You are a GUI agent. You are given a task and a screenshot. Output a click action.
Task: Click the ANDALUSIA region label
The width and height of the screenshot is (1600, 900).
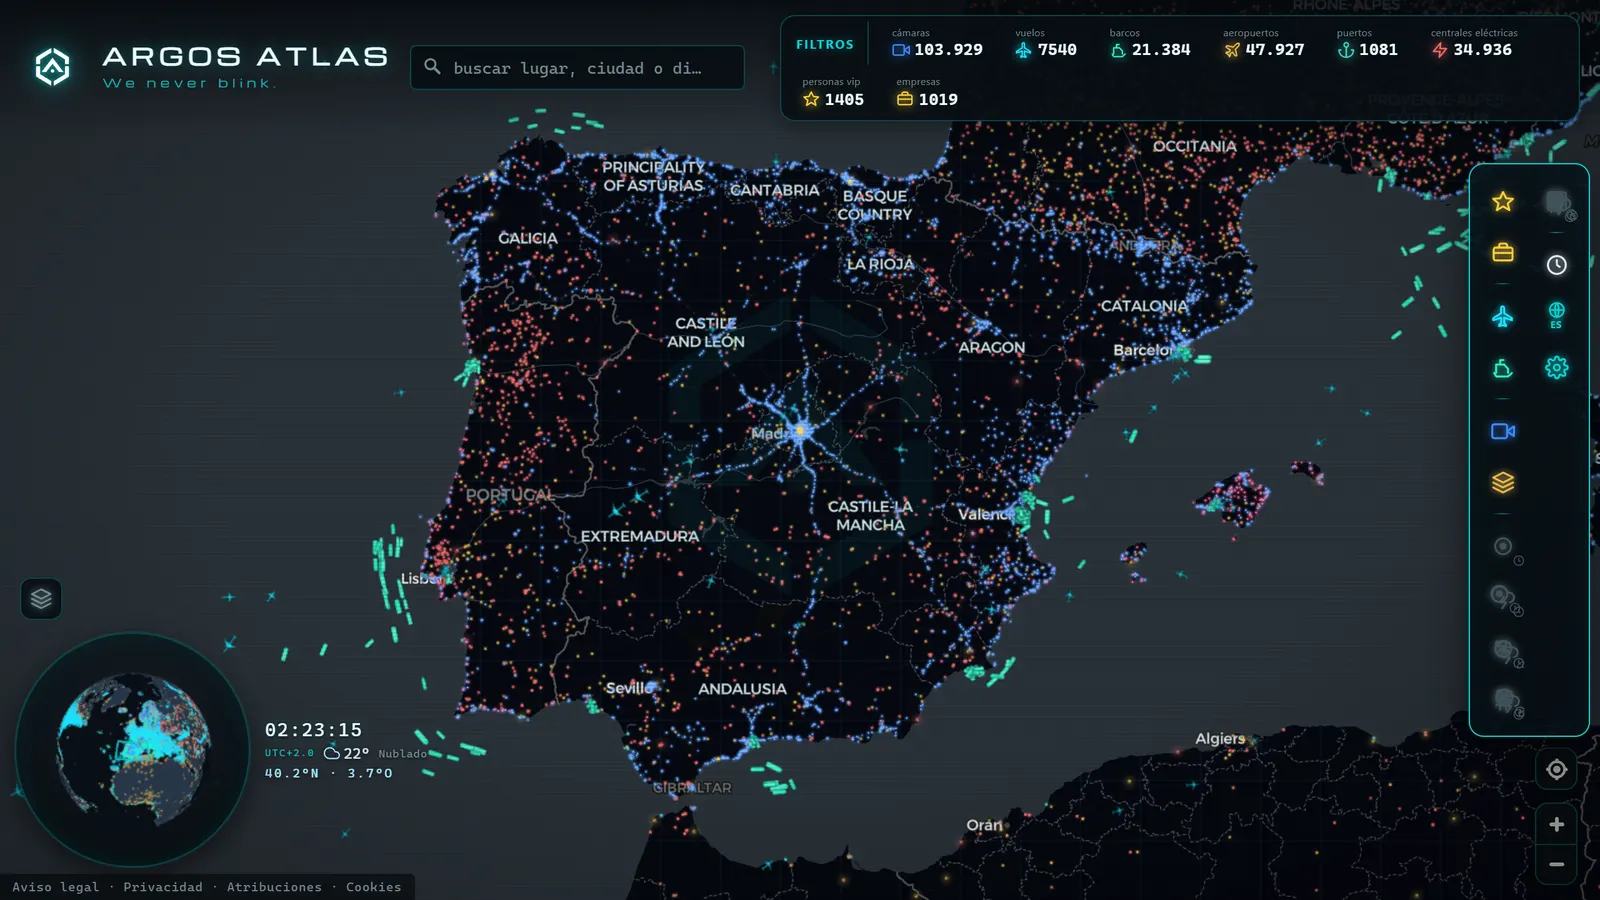pos(742,689)
